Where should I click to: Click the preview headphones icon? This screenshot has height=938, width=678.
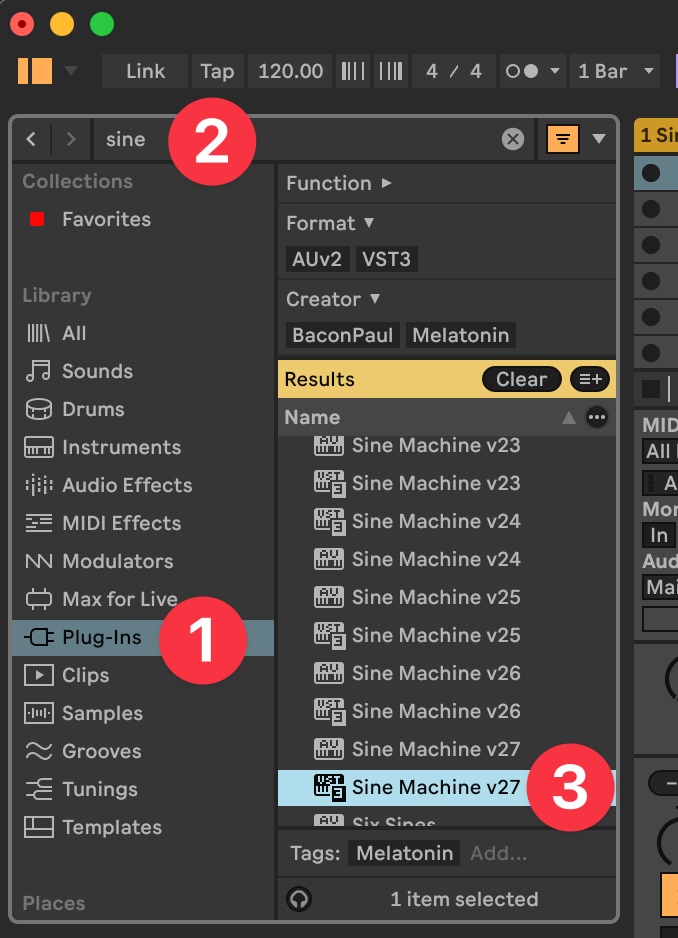(298, 899)
